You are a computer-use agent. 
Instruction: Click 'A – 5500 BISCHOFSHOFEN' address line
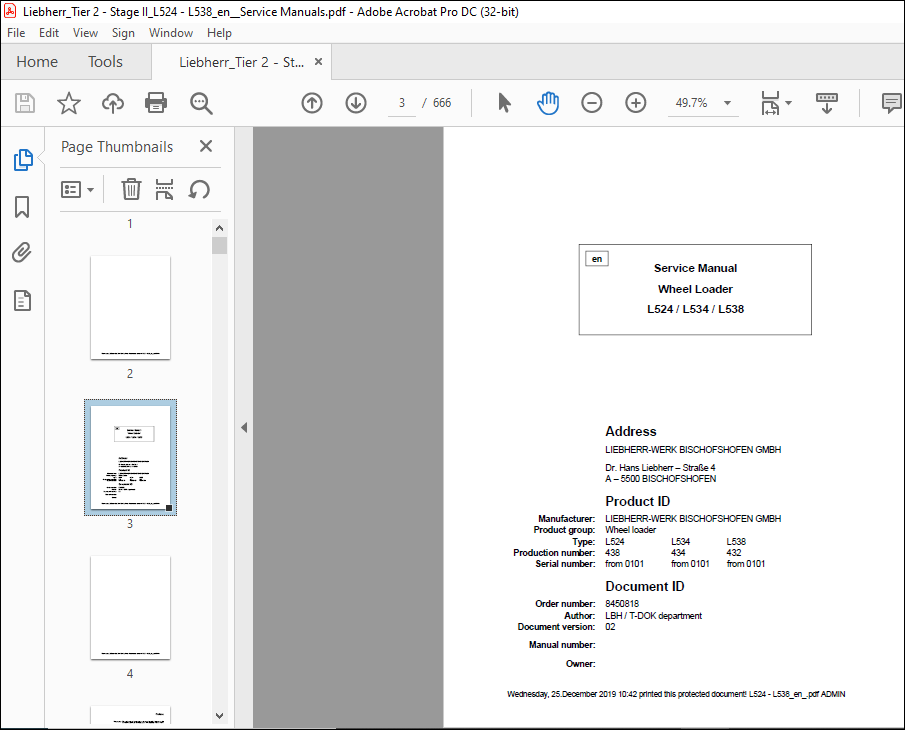[660, 479]
